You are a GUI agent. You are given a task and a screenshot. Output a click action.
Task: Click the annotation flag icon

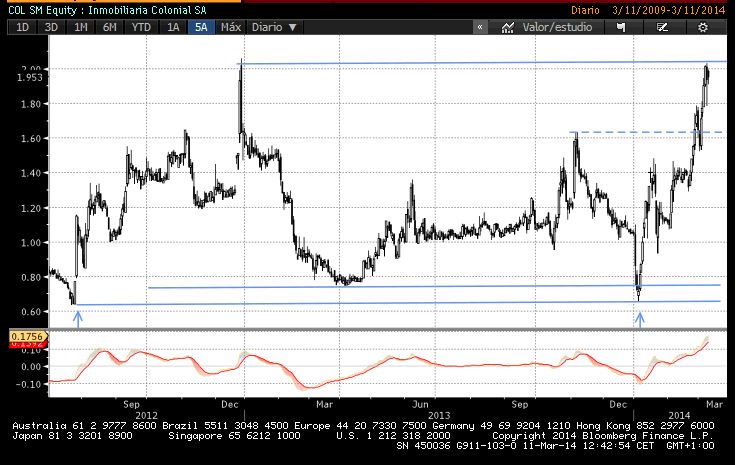pyautogui.click(x=621, y=27)
